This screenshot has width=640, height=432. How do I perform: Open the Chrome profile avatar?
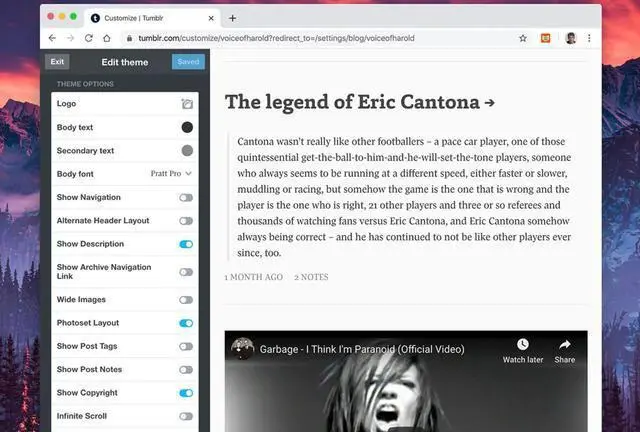(x=571, y=38)
